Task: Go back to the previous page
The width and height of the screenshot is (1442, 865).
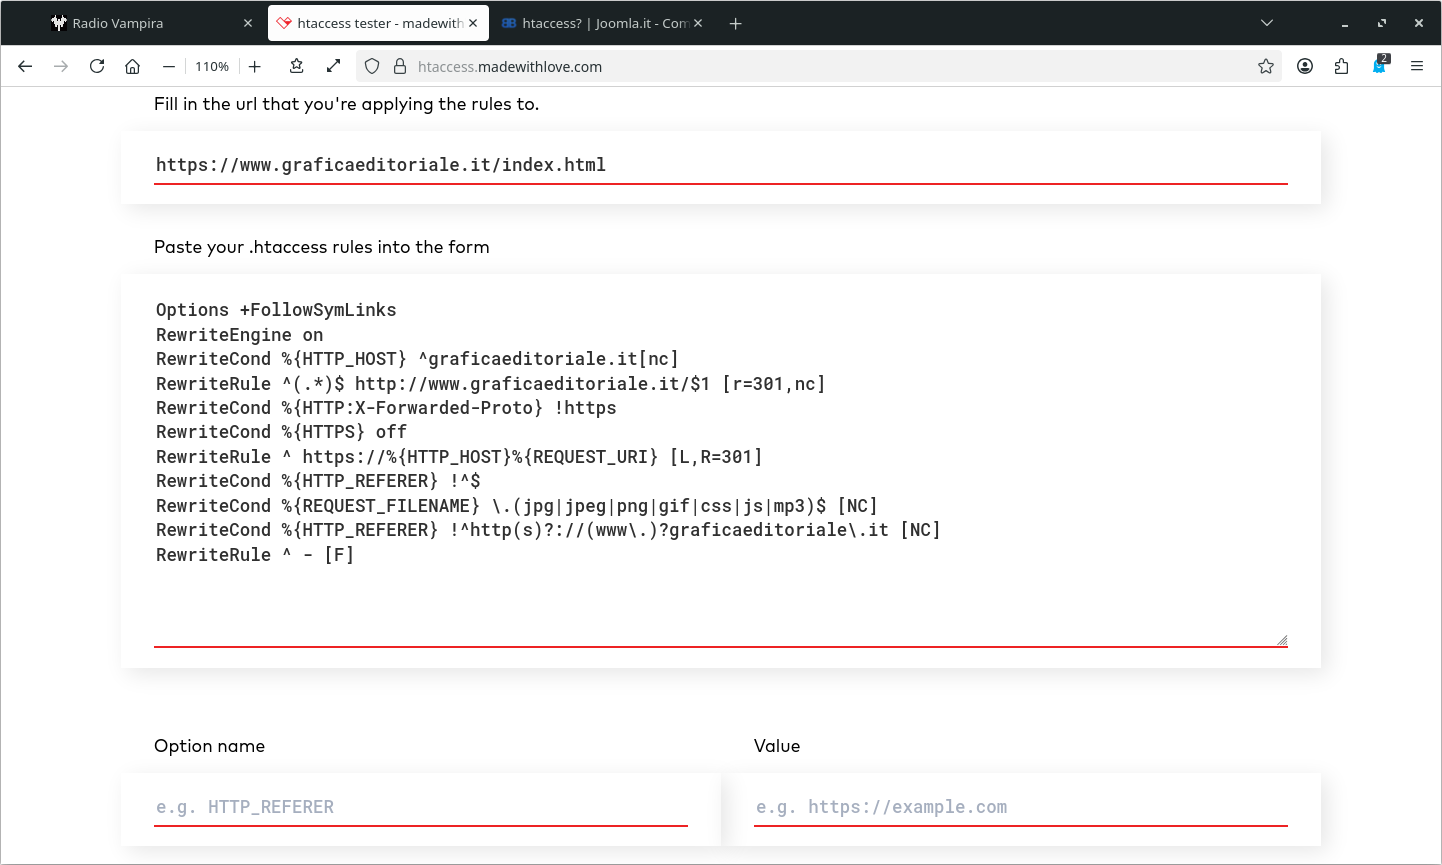Action: pyautogui.click(x=25, y=66)
